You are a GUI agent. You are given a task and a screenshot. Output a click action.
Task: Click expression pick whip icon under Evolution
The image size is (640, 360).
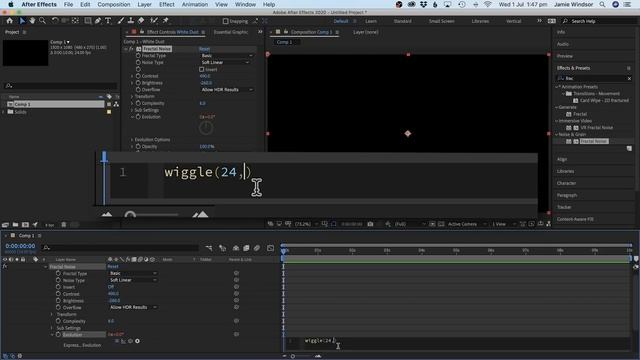click(131, 341)
